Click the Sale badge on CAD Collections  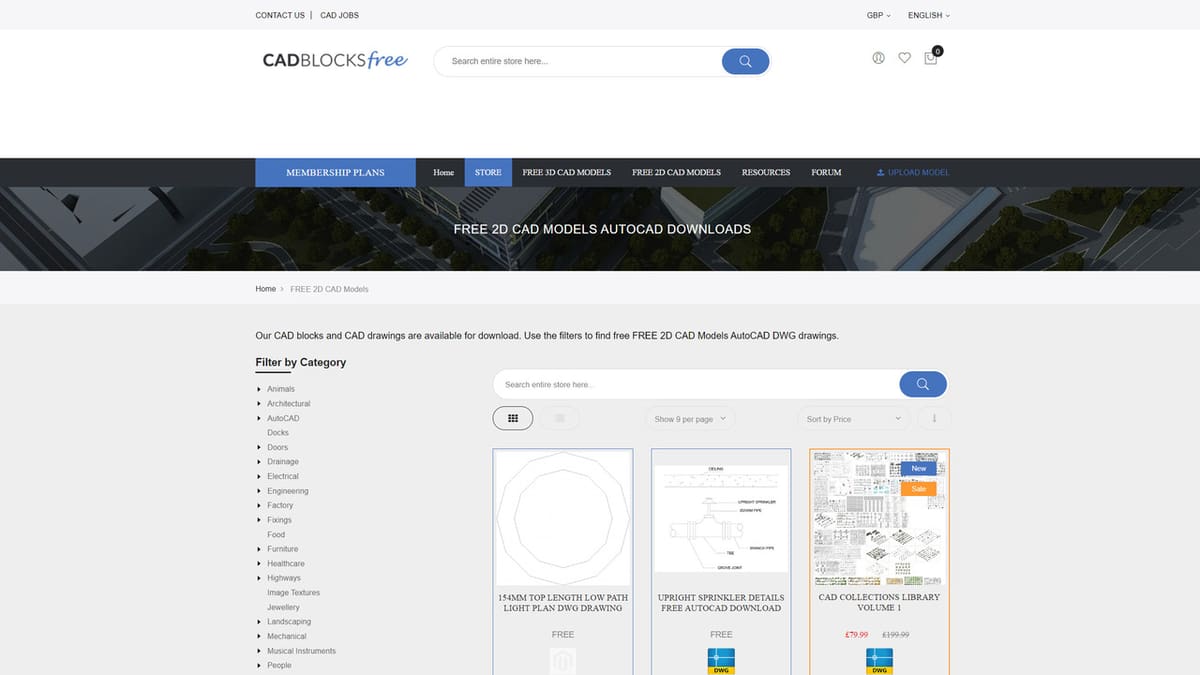click(x=918, y=489)
